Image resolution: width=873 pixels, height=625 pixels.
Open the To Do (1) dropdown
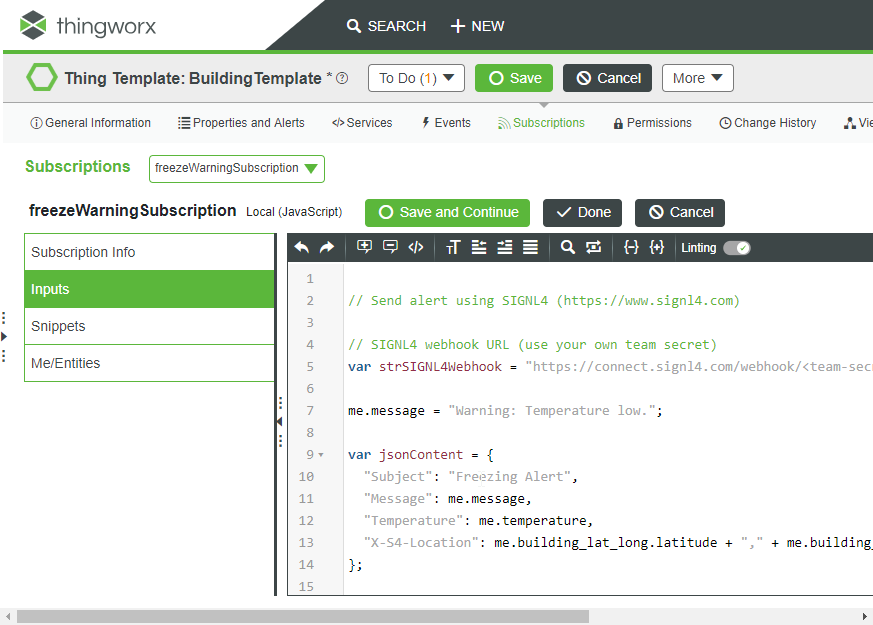pyautogui.click(x=416, y=78)
